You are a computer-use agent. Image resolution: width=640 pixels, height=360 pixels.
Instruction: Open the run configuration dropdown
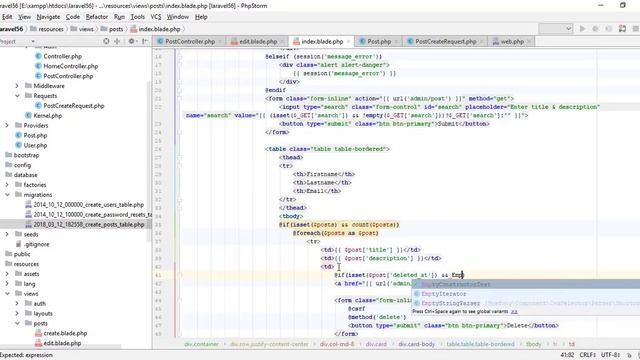coord(556,29)
